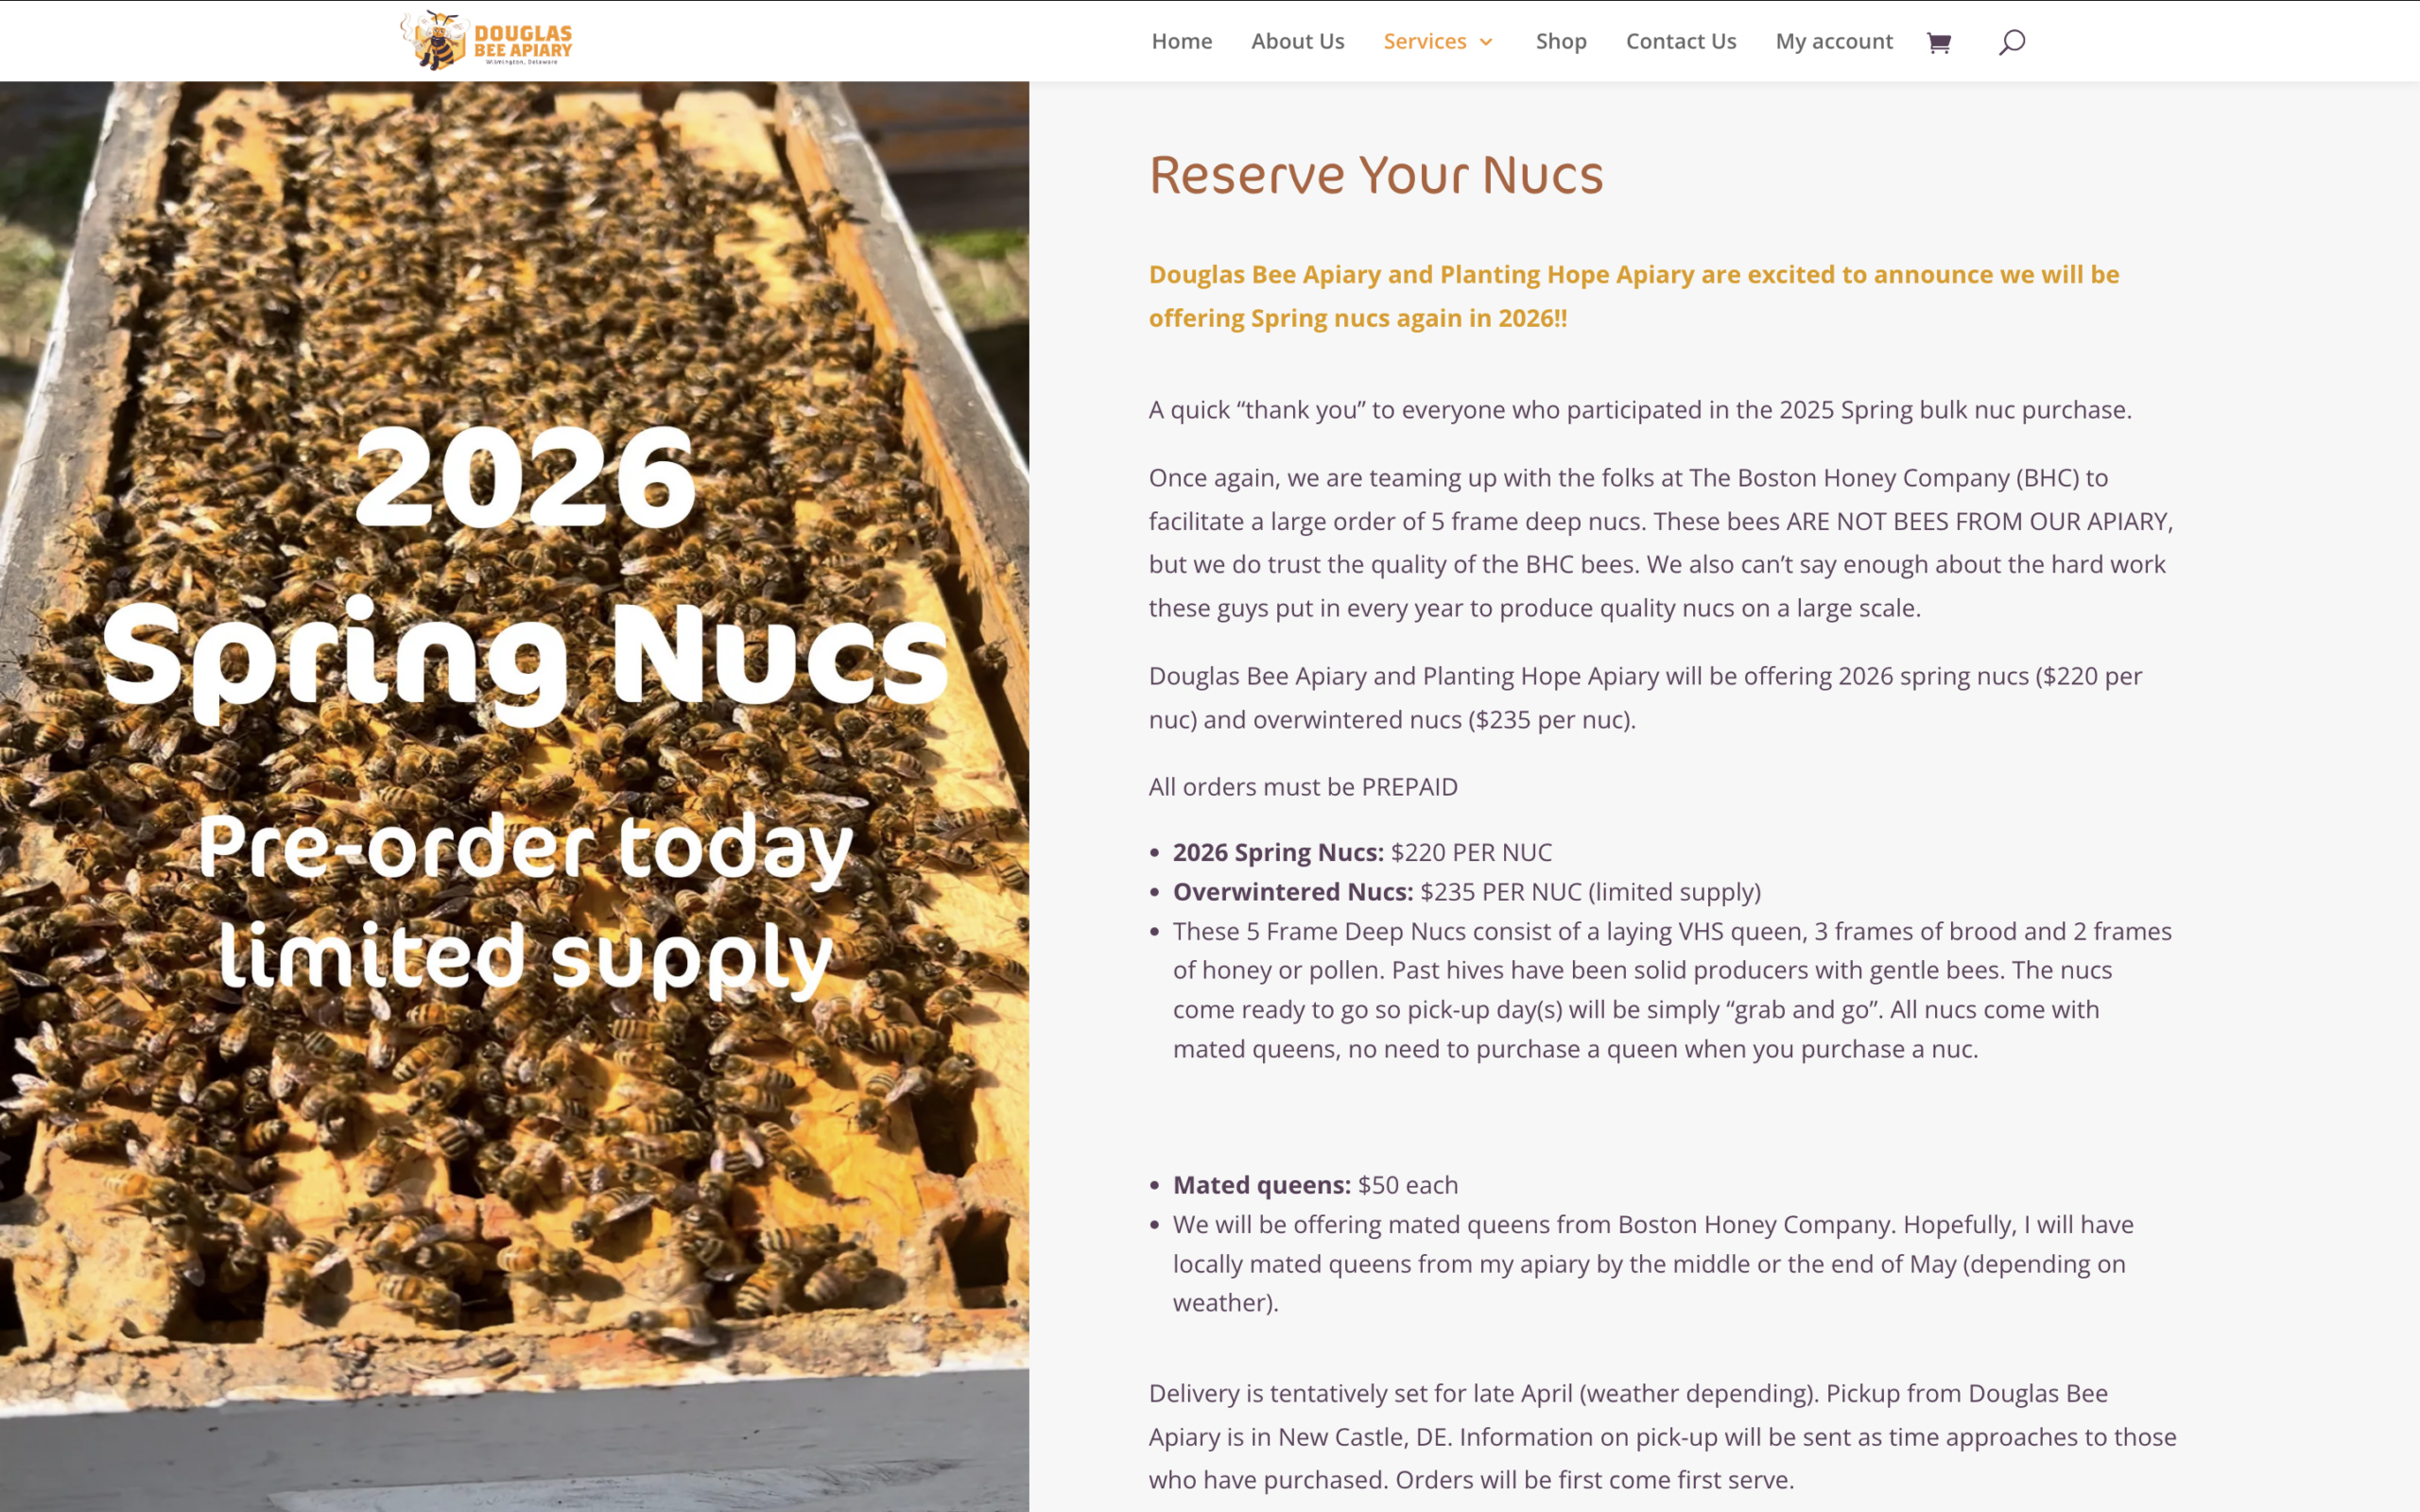Open the Contact Us page
Image resolution: width=2420 pixels, height=1512 pixels.
pyautogui.click(x=1680, y=42)
